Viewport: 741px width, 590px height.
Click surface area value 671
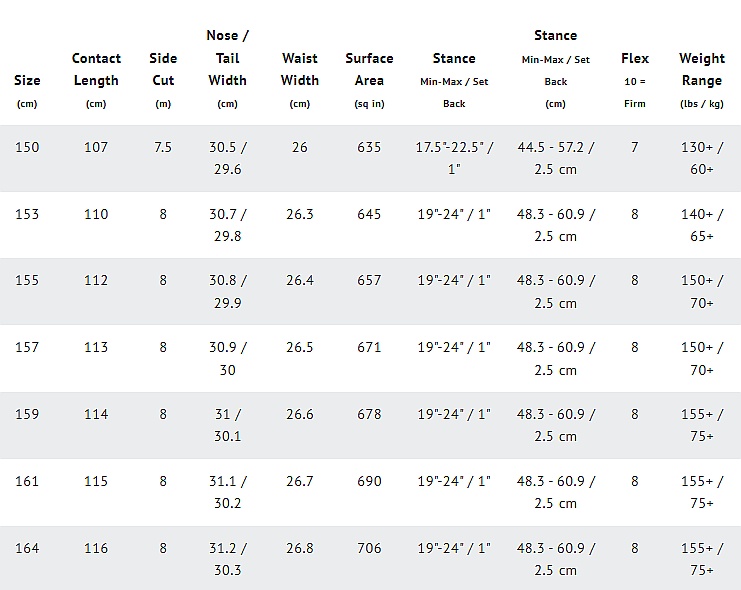click(x=369, y=347)
